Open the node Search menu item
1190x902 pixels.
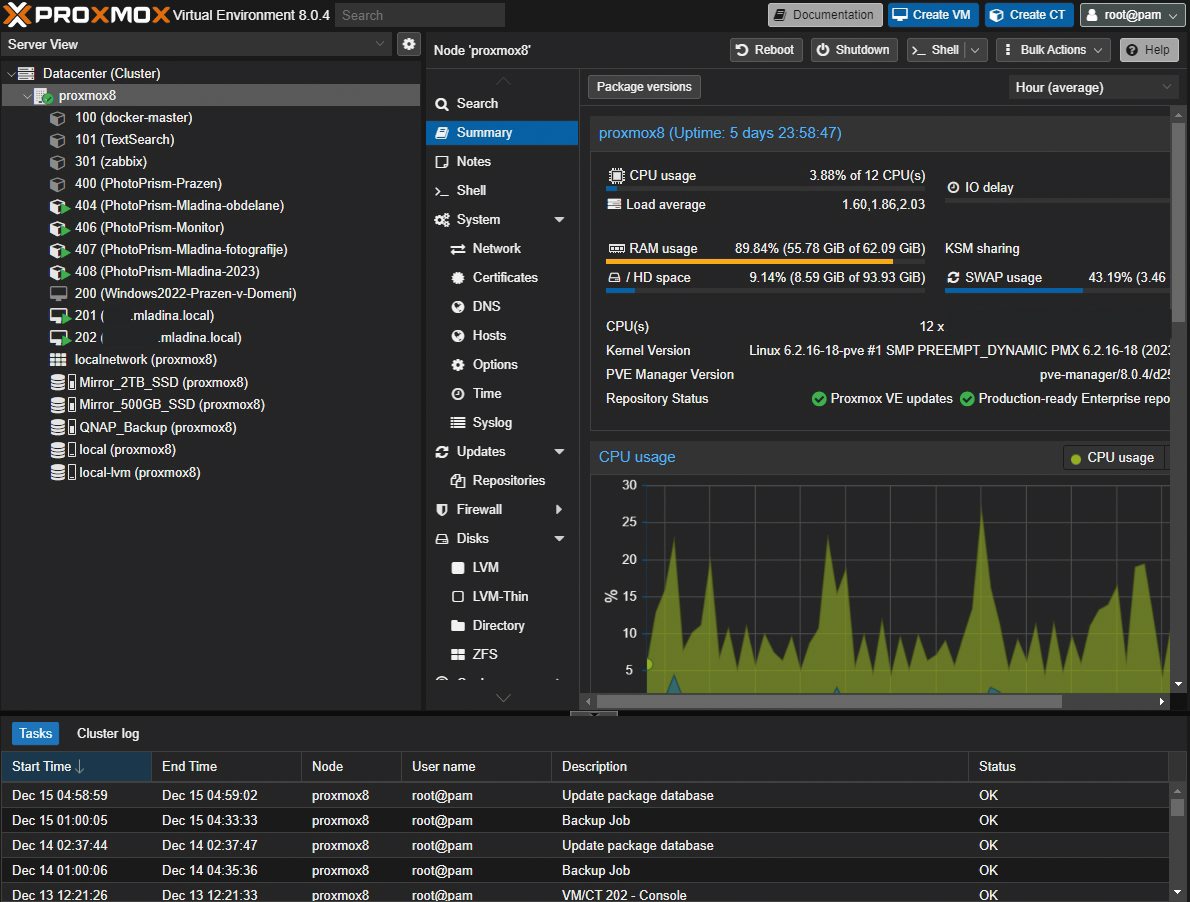coord(502,104)
